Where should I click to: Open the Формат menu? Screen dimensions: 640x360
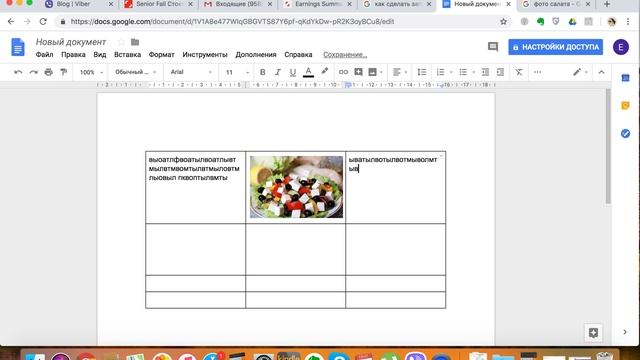(x=161, y=55)
